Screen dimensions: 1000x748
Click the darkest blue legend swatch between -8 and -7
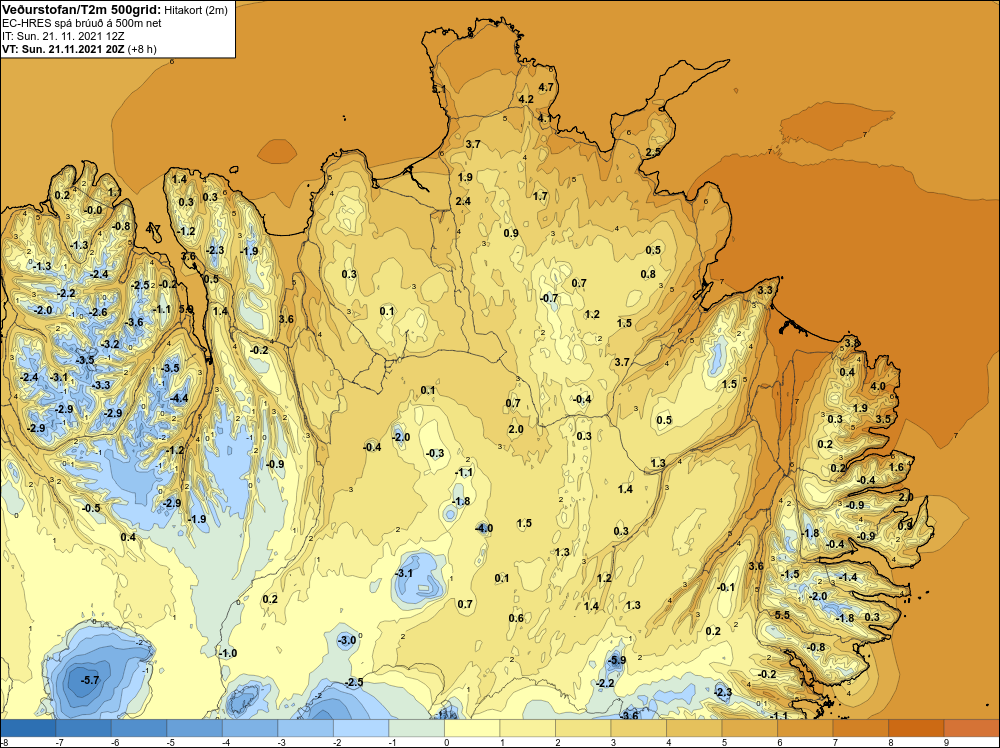[28, 728]
